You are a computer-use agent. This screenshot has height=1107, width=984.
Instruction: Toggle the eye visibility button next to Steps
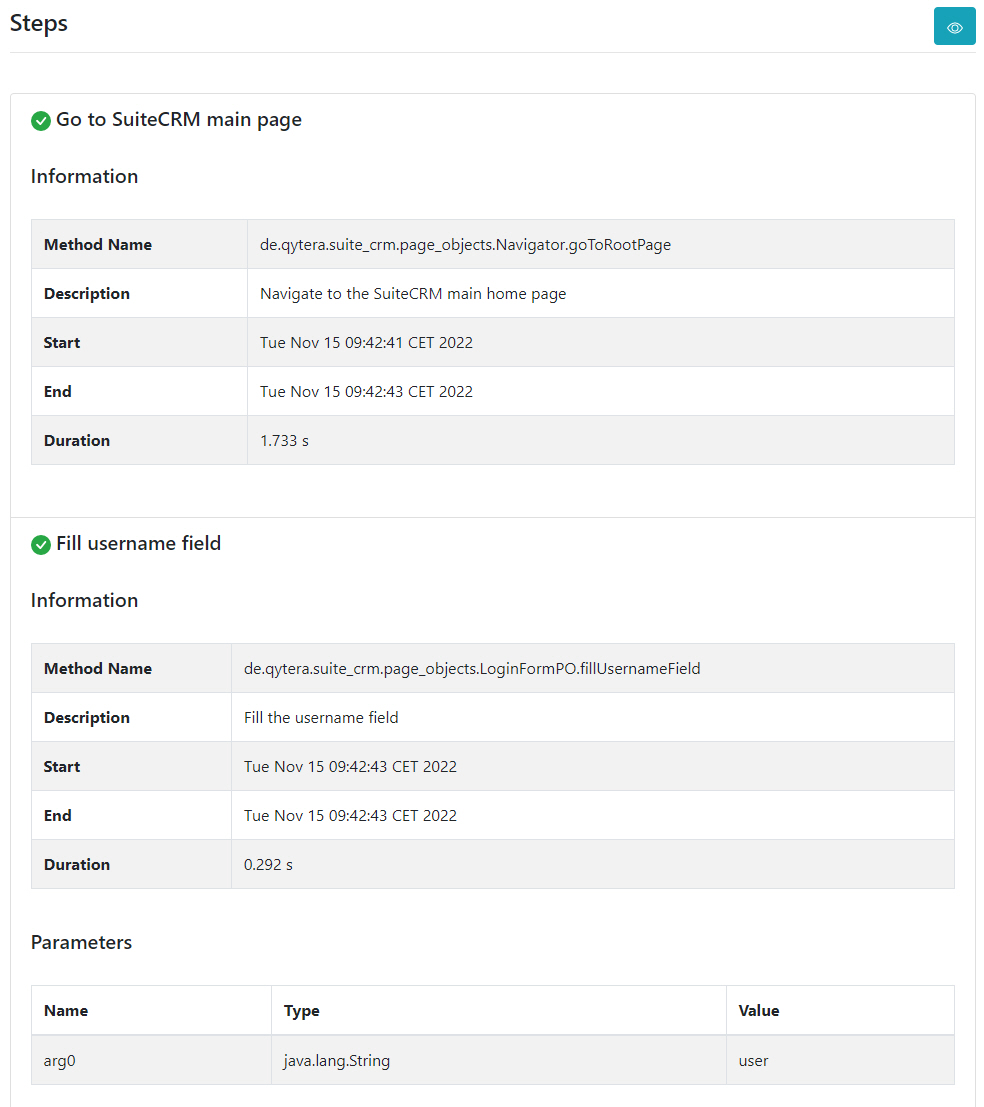[954, 27]
